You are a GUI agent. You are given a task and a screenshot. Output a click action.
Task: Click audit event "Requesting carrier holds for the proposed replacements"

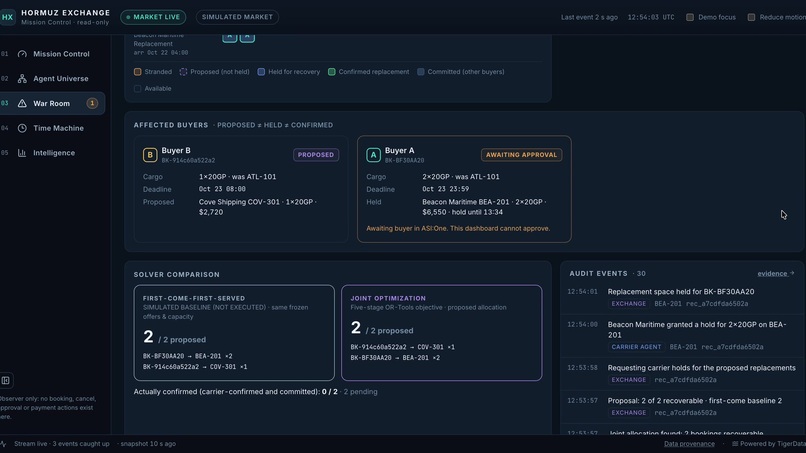(701, 368)
